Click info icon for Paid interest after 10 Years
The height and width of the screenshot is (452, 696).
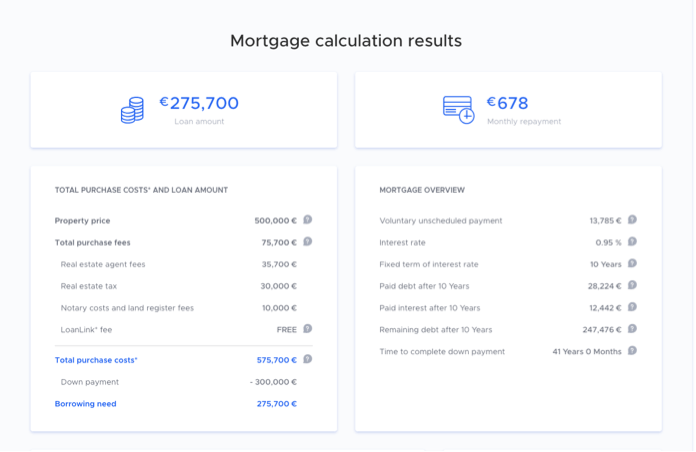coord(632,307)
